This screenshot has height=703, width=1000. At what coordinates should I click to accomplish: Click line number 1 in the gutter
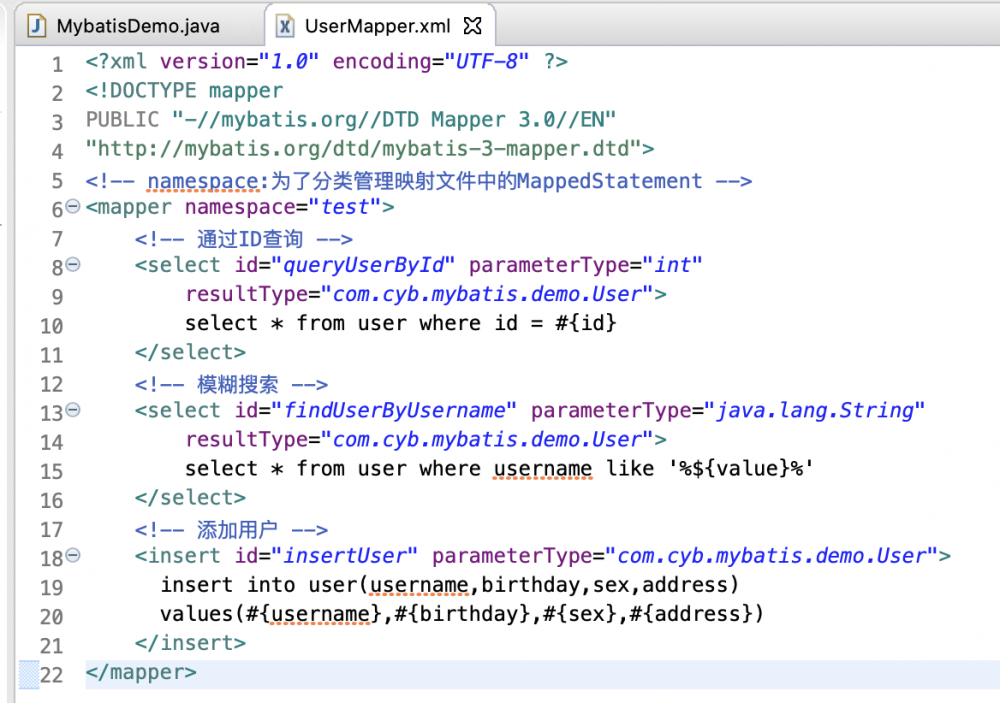(x=57, y=64)
